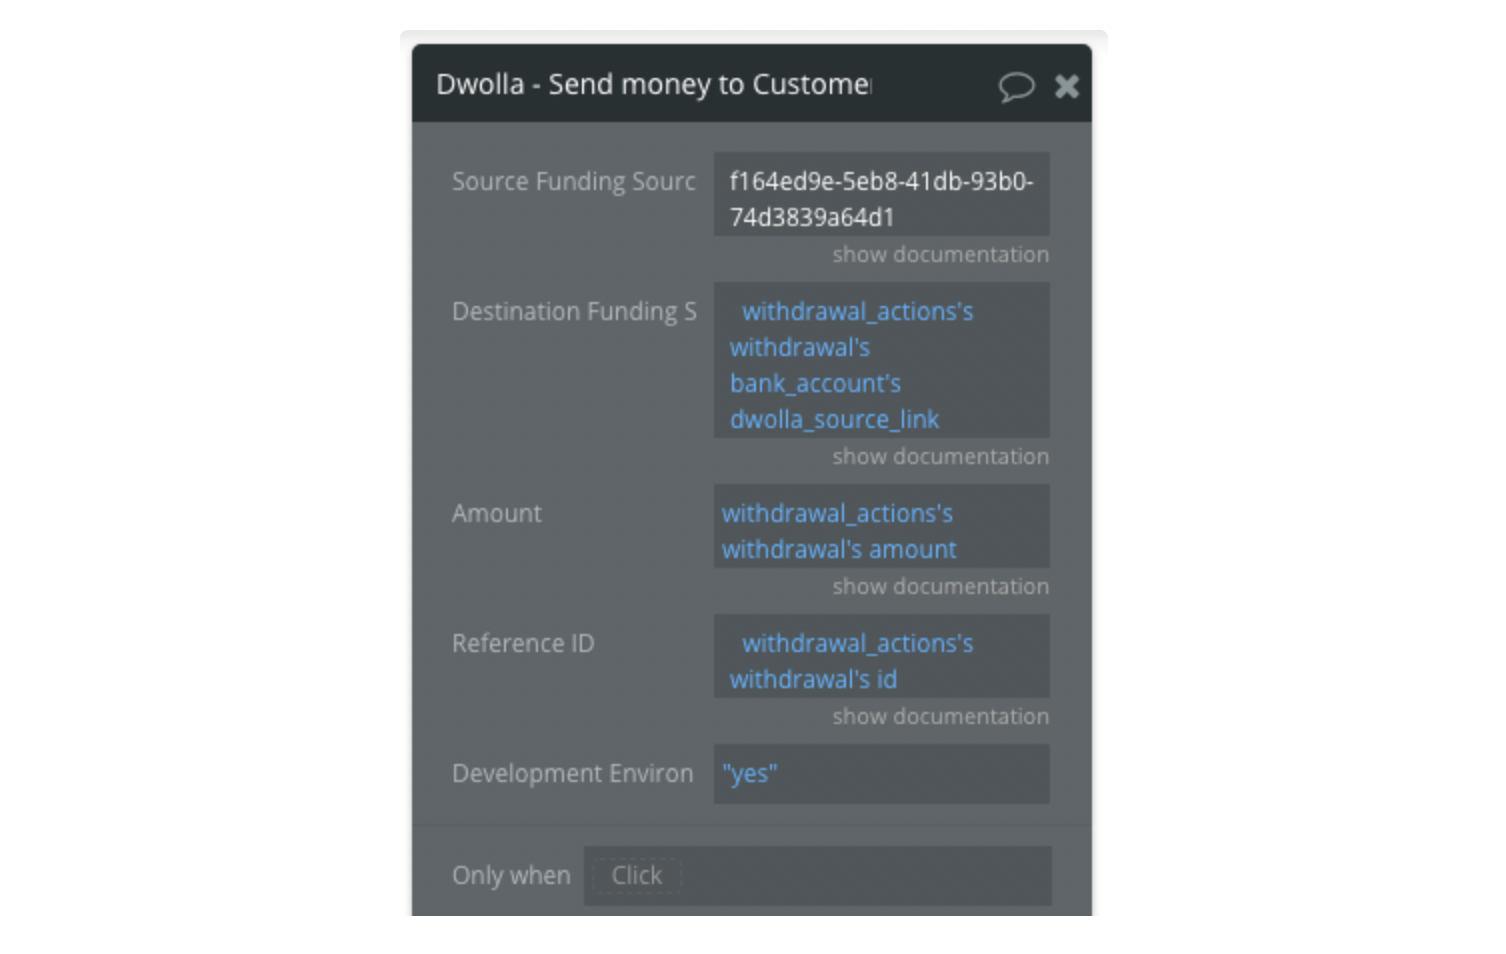Edit the Amount expression field
Image resolution: width=1506 pixels, height=954 pixels.
point(881,526)
